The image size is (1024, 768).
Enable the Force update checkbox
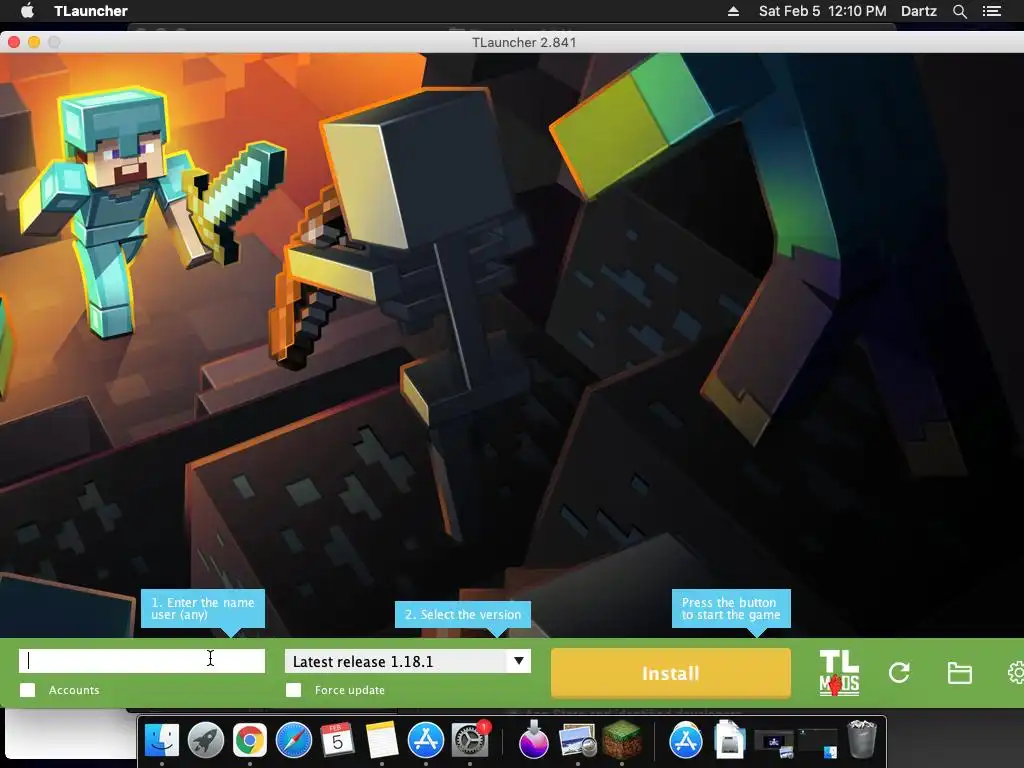pyautogui.click(x=294, y=690)
